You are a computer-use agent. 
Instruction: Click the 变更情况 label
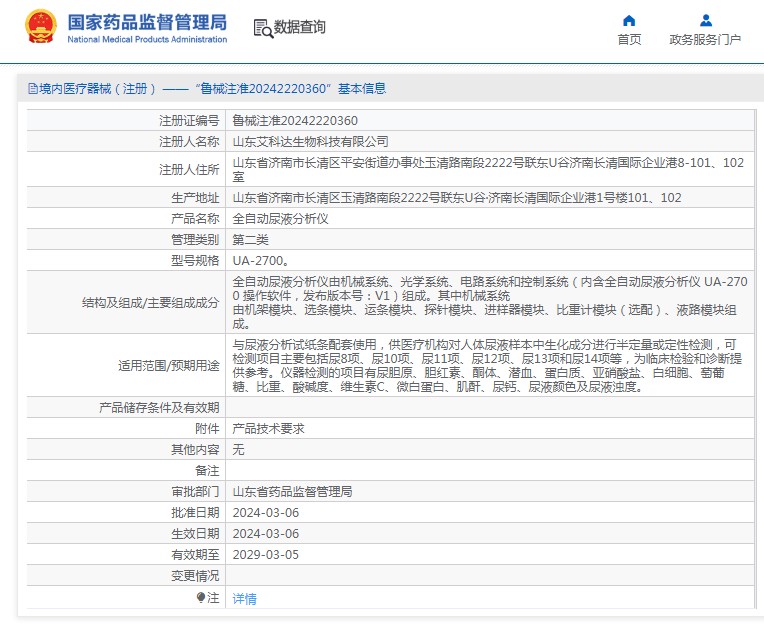195,576
